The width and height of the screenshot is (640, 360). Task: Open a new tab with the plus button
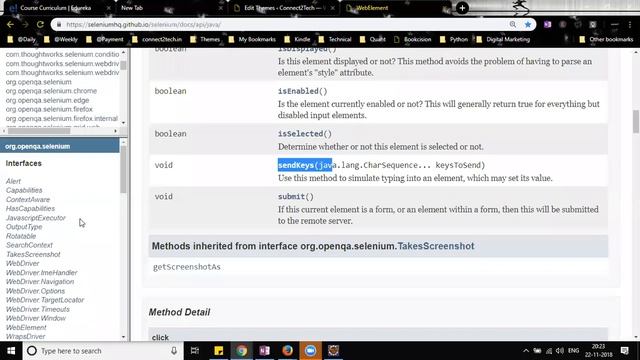click(462, 8)
